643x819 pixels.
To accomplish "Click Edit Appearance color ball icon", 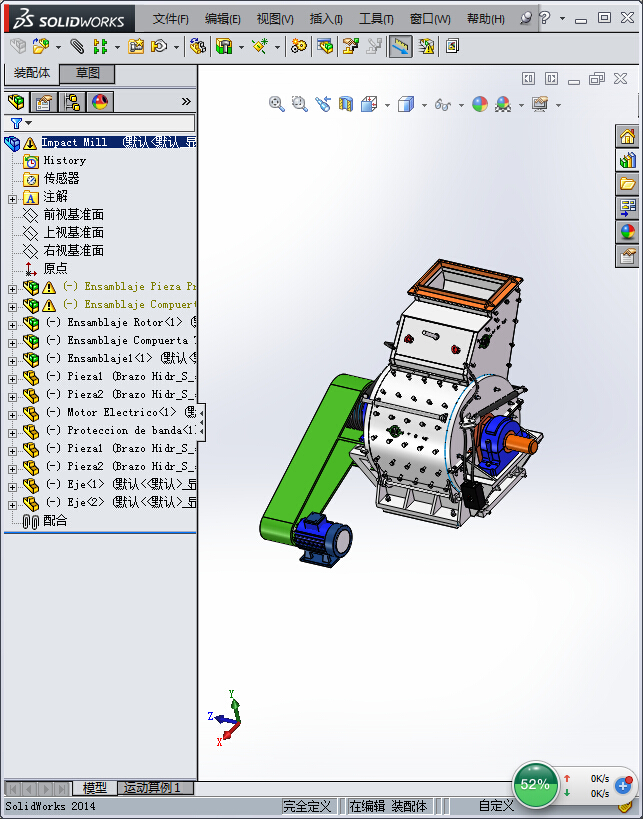I will pos(480,104).
